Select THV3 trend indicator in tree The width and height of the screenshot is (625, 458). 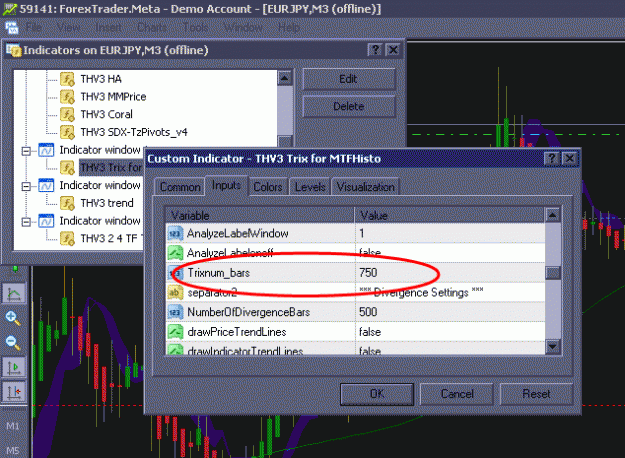coord(107,203)
